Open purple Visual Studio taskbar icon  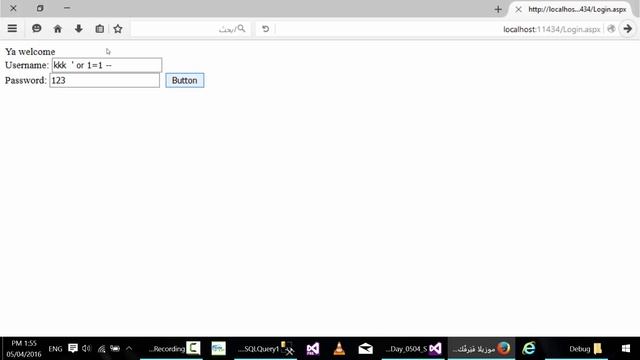[313, 349]
